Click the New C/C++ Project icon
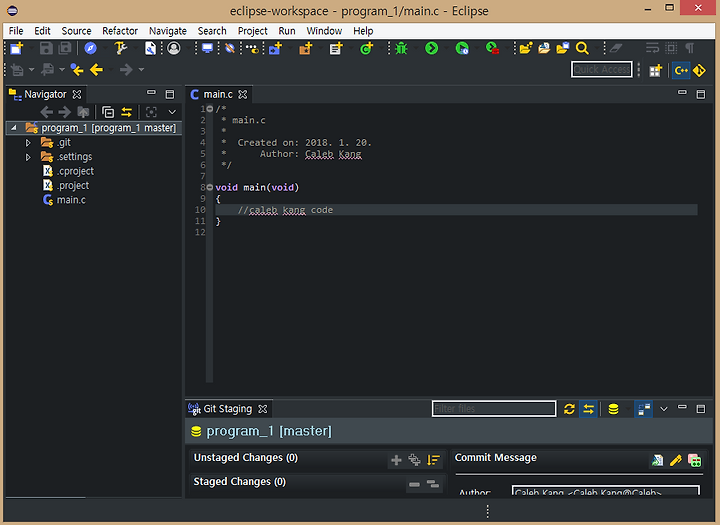The height and width of the screenshot is (525, 720). pos(276,48)
